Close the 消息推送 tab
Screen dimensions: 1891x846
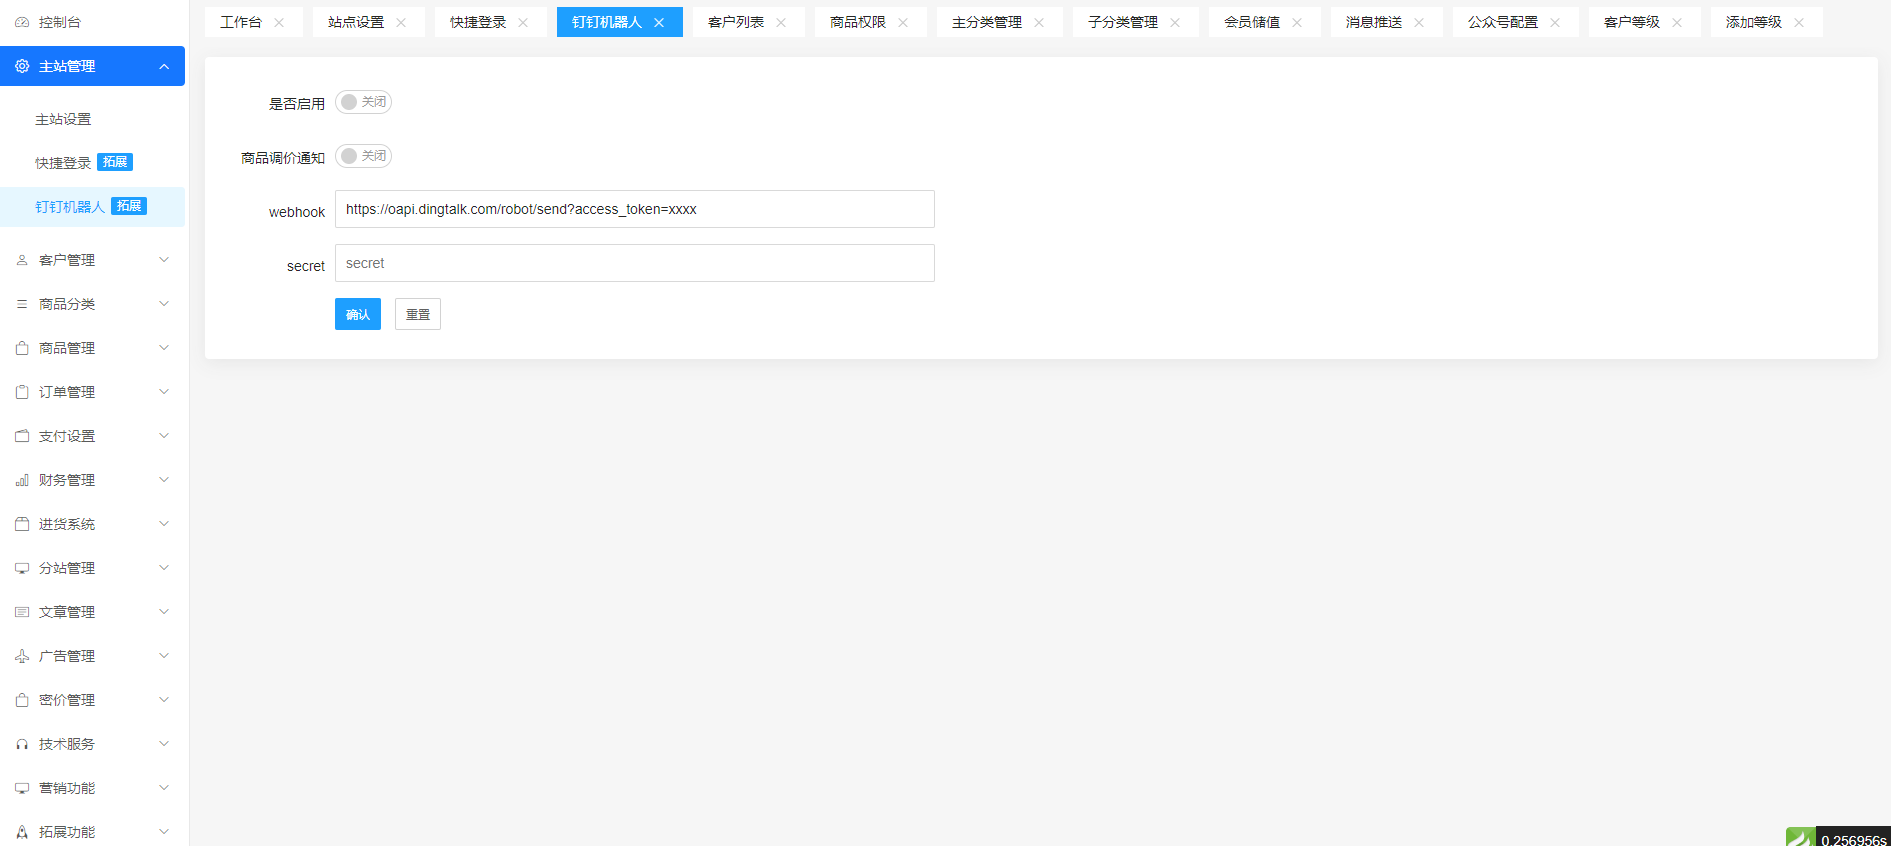(1419, 22)
